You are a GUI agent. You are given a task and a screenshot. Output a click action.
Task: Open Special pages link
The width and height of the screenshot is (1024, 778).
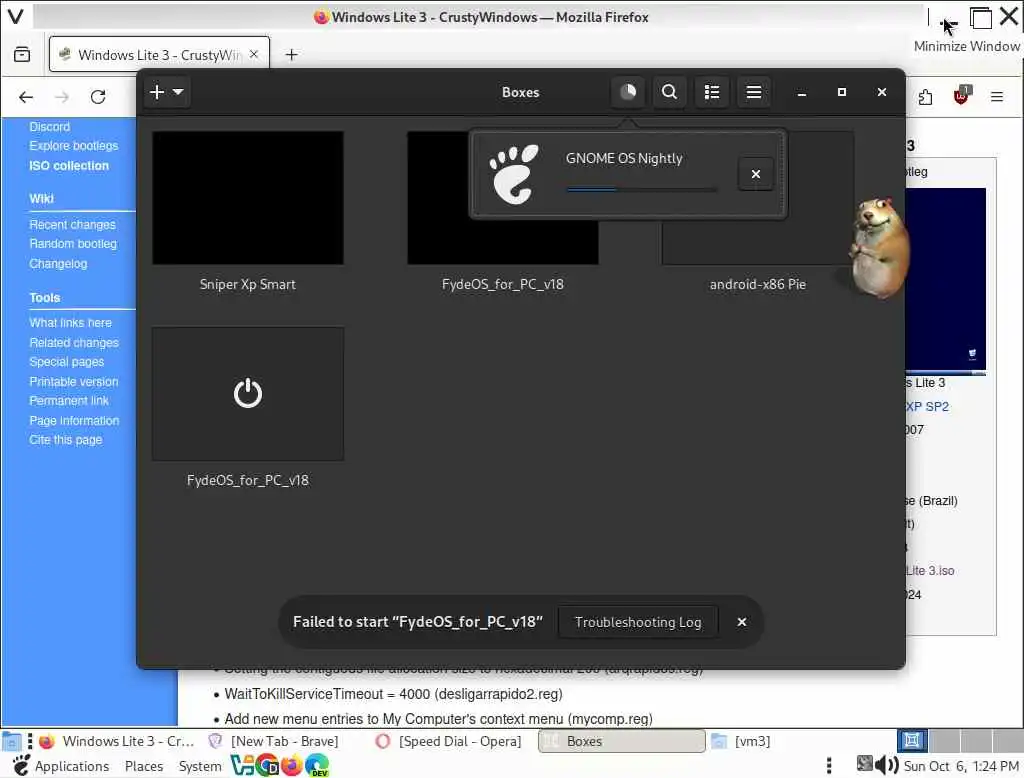pyautogui.click(x=67, y=362)
